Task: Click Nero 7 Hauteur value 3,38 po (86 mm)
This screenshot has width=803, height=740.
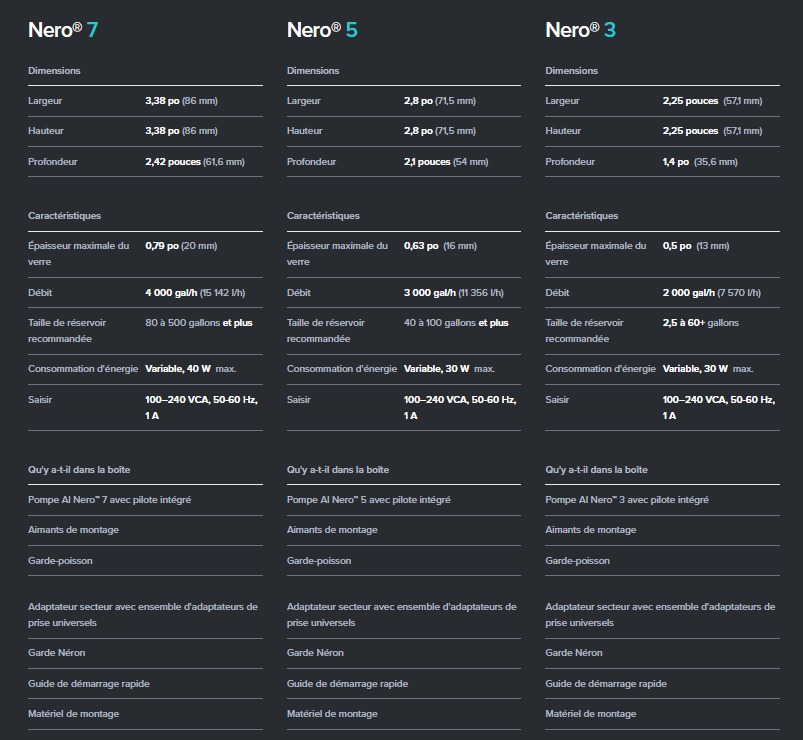Action: 181,131
